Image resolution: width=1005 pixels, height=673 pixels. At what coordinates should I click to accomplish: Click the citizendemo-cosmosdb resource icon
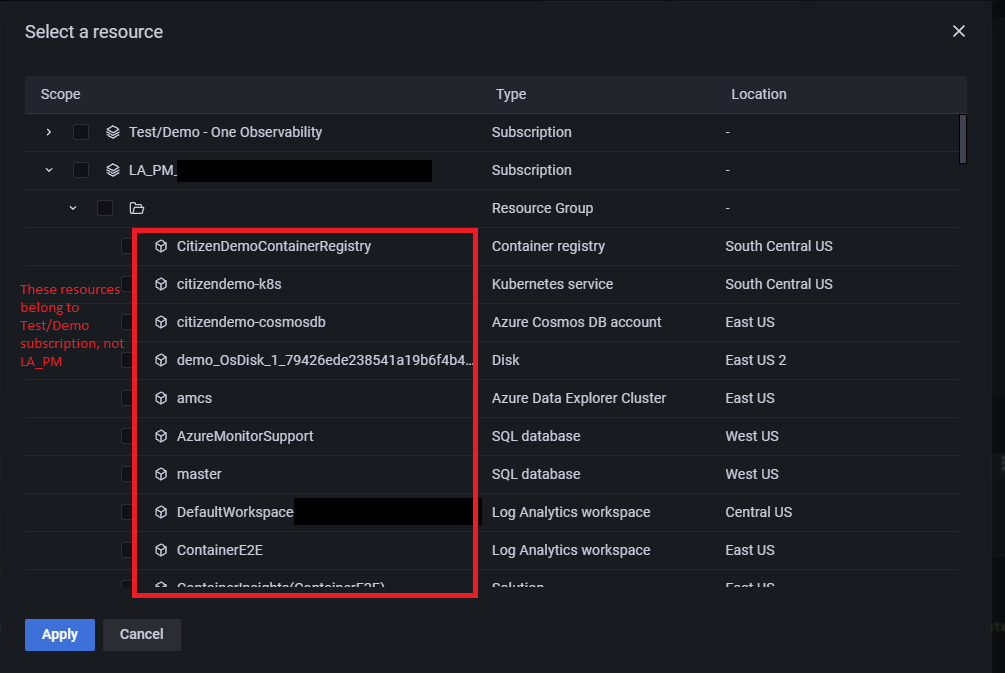(x=161, y=321)
